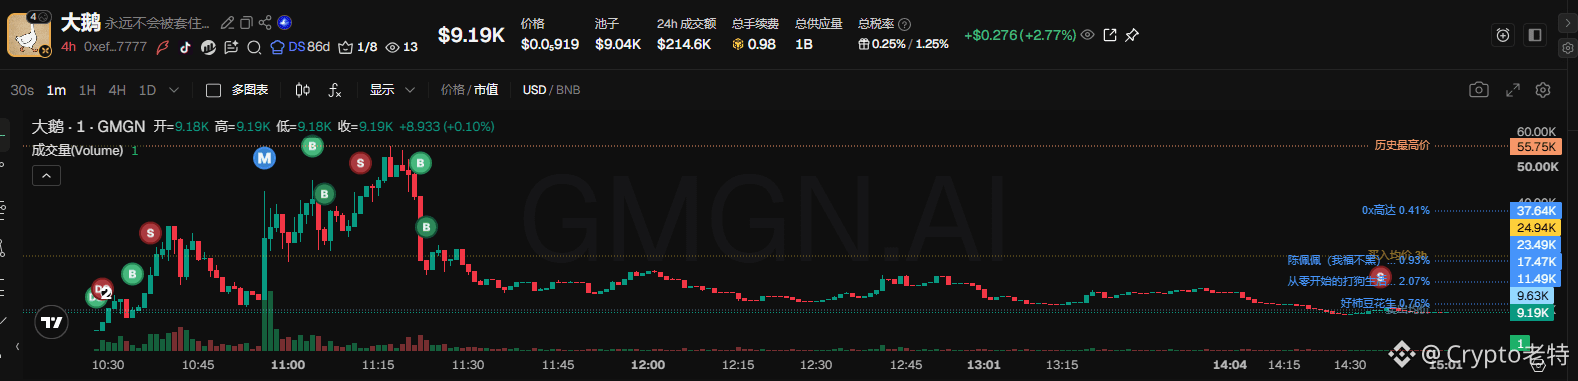Open the blue chain badge next to share
The height and width of the screenshot is (381, 1578).
(x=284, y=23)
